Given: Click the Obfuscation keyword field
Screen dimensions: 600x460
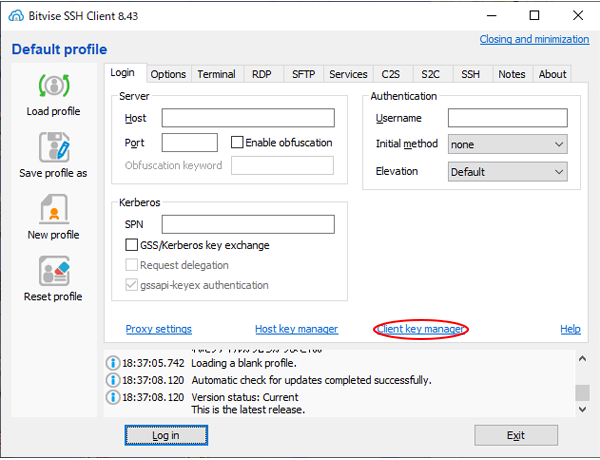Looking at the screenshot, I should [x=282, y=165].
